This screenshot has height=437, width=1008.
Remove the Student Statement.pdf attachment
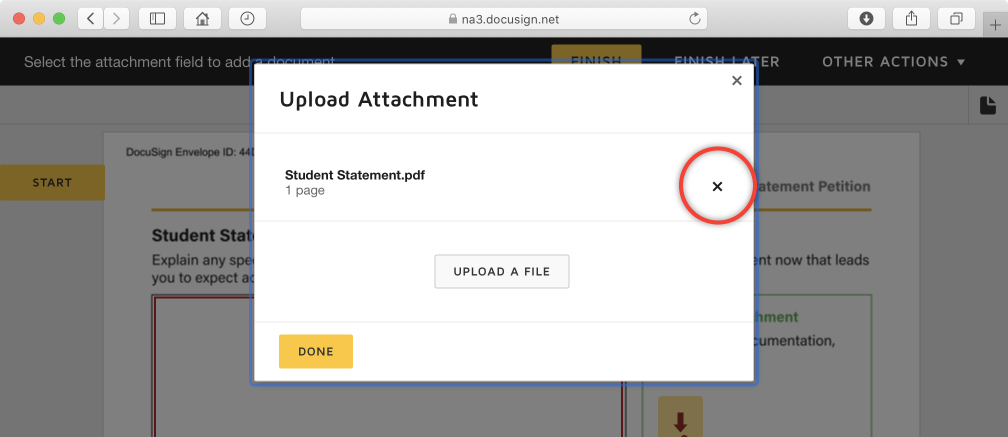click(717, 186)
